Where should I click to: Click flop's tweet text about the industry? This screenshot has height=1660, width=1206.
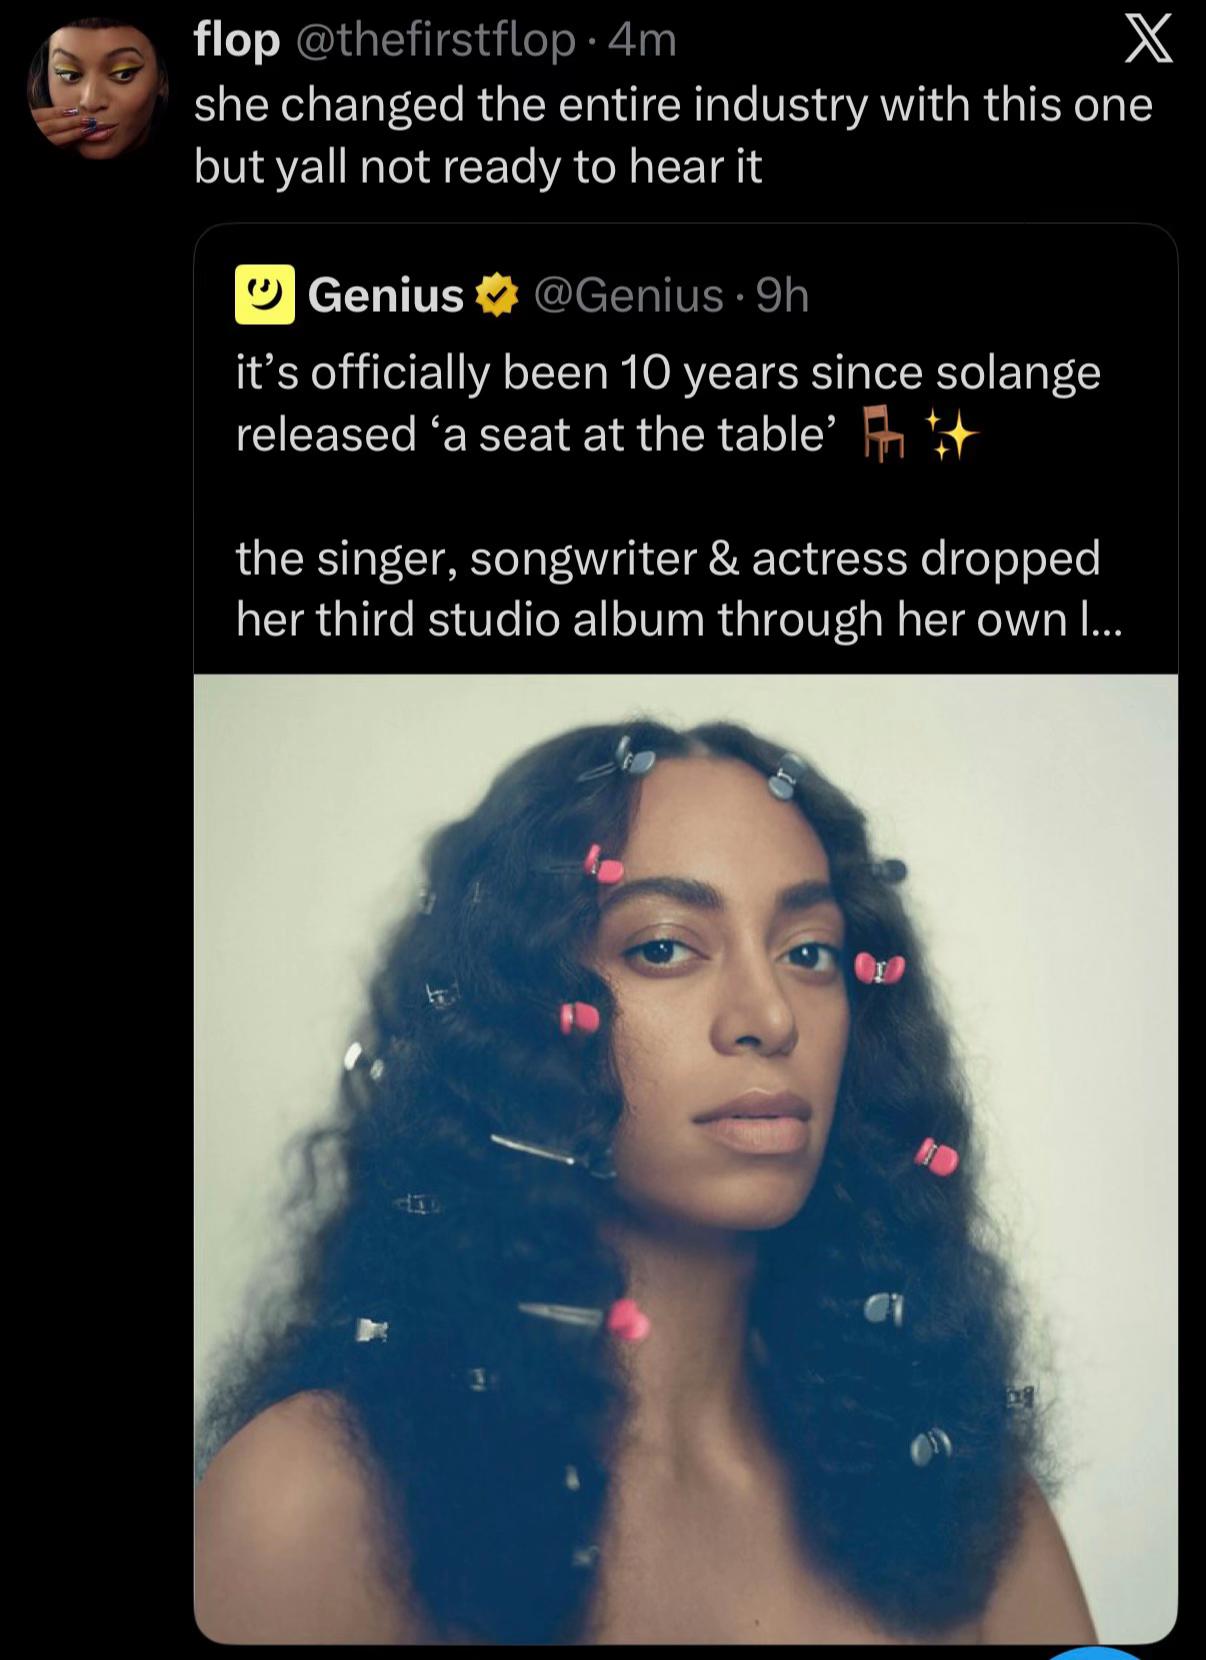673,135
